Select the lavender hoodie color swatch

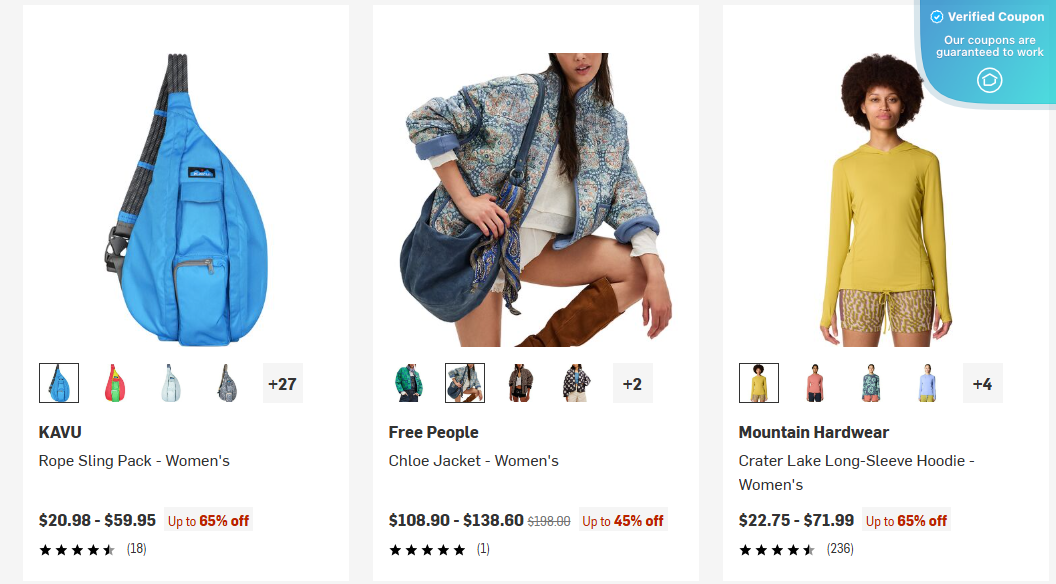pyautogui.click(x=926, y=382)
